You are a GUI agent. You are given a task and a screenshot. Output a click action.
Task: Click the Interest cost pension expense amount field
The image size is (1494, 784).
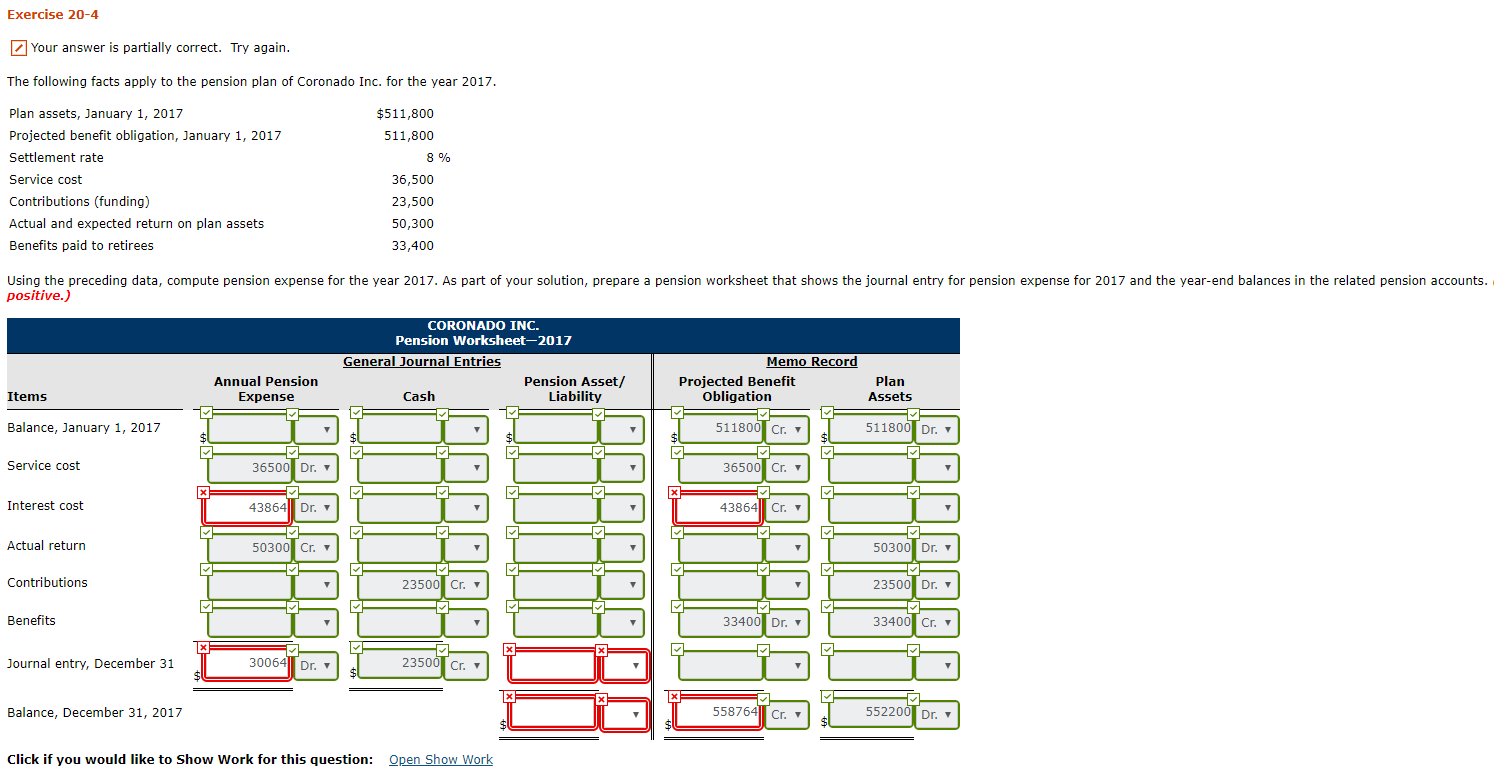click(247, 508)
